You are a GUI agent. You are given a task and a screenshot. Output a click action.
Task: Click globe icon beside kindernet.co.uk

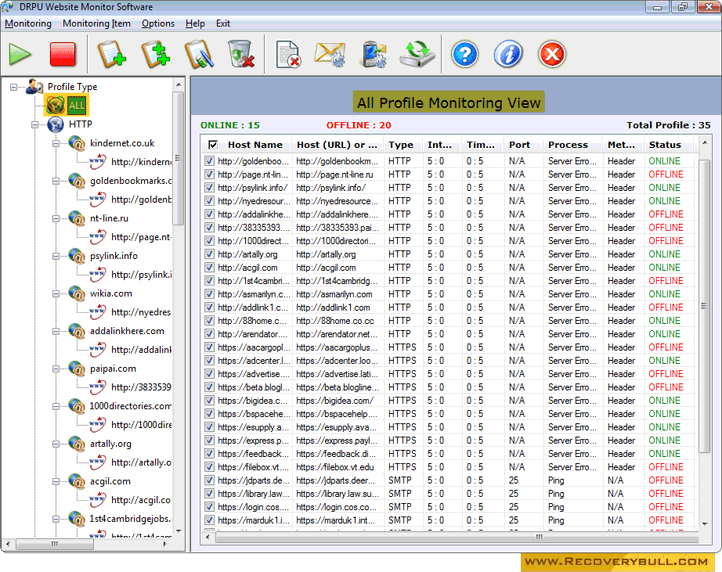77,143
